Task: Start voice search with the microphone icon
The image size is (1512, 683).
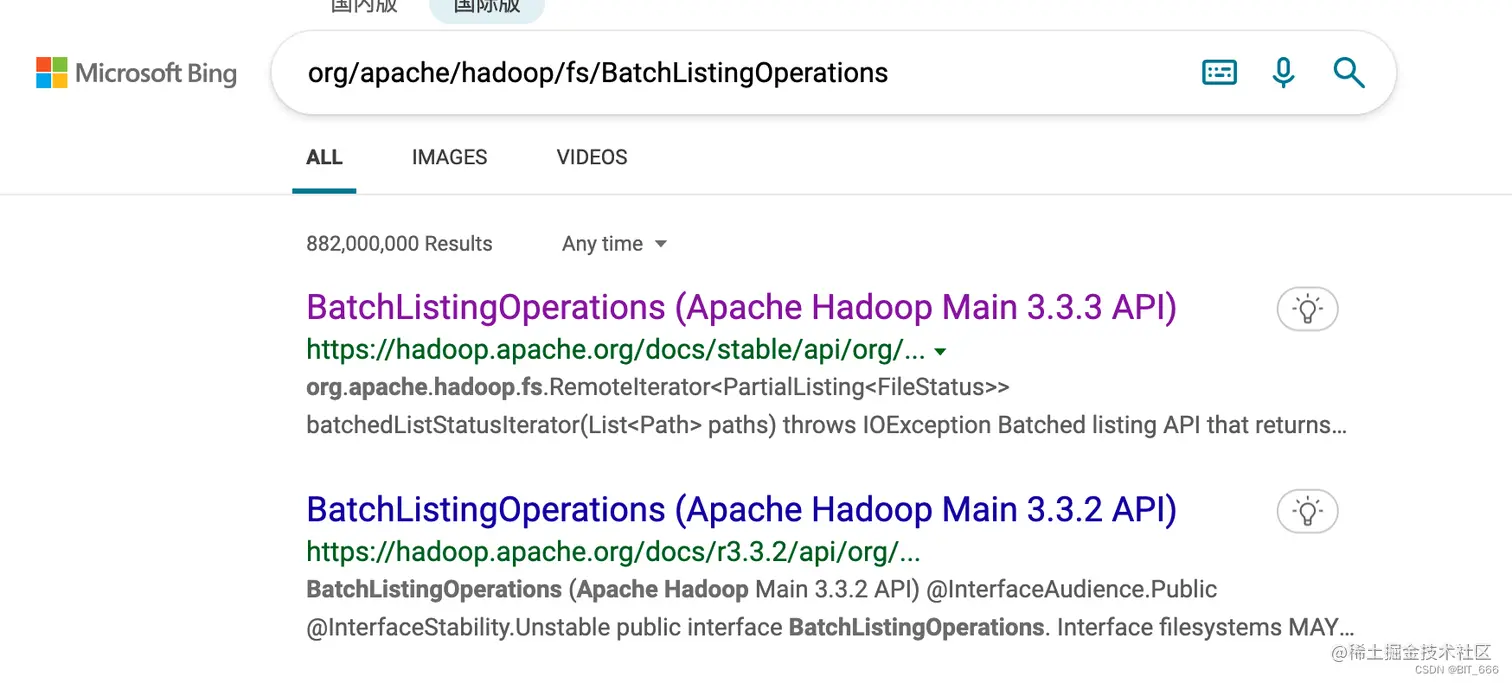Action: click(x=1284, y=72)
